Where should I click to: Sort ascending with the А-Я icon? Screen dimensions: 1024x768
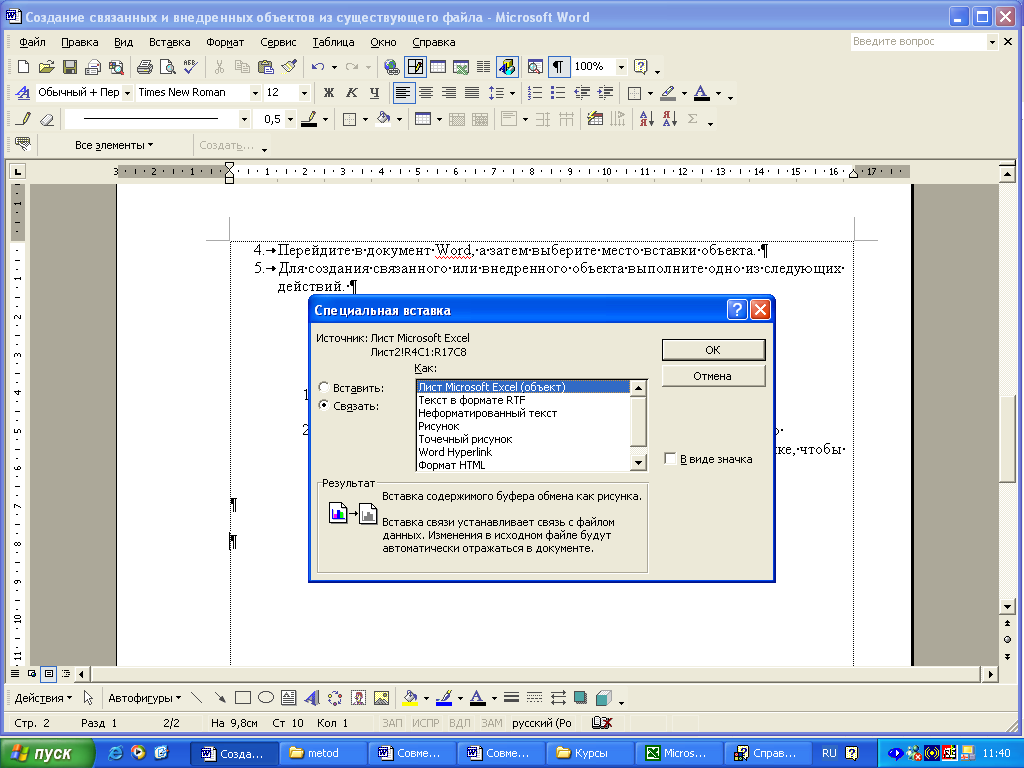pos(647,119)
